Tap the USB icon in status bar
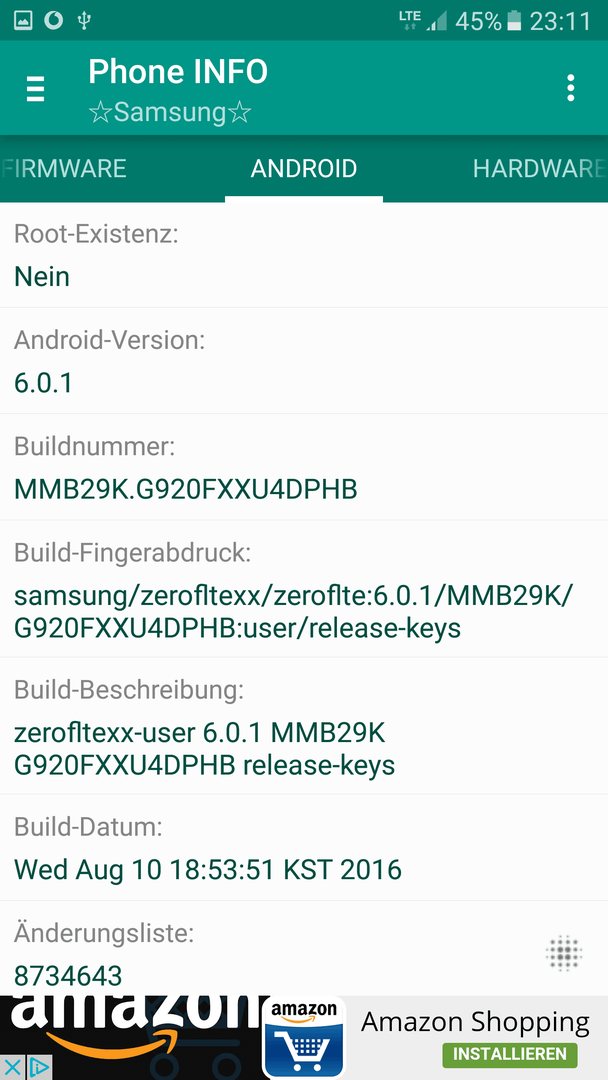608x1080 pixels. pos(84,21)
